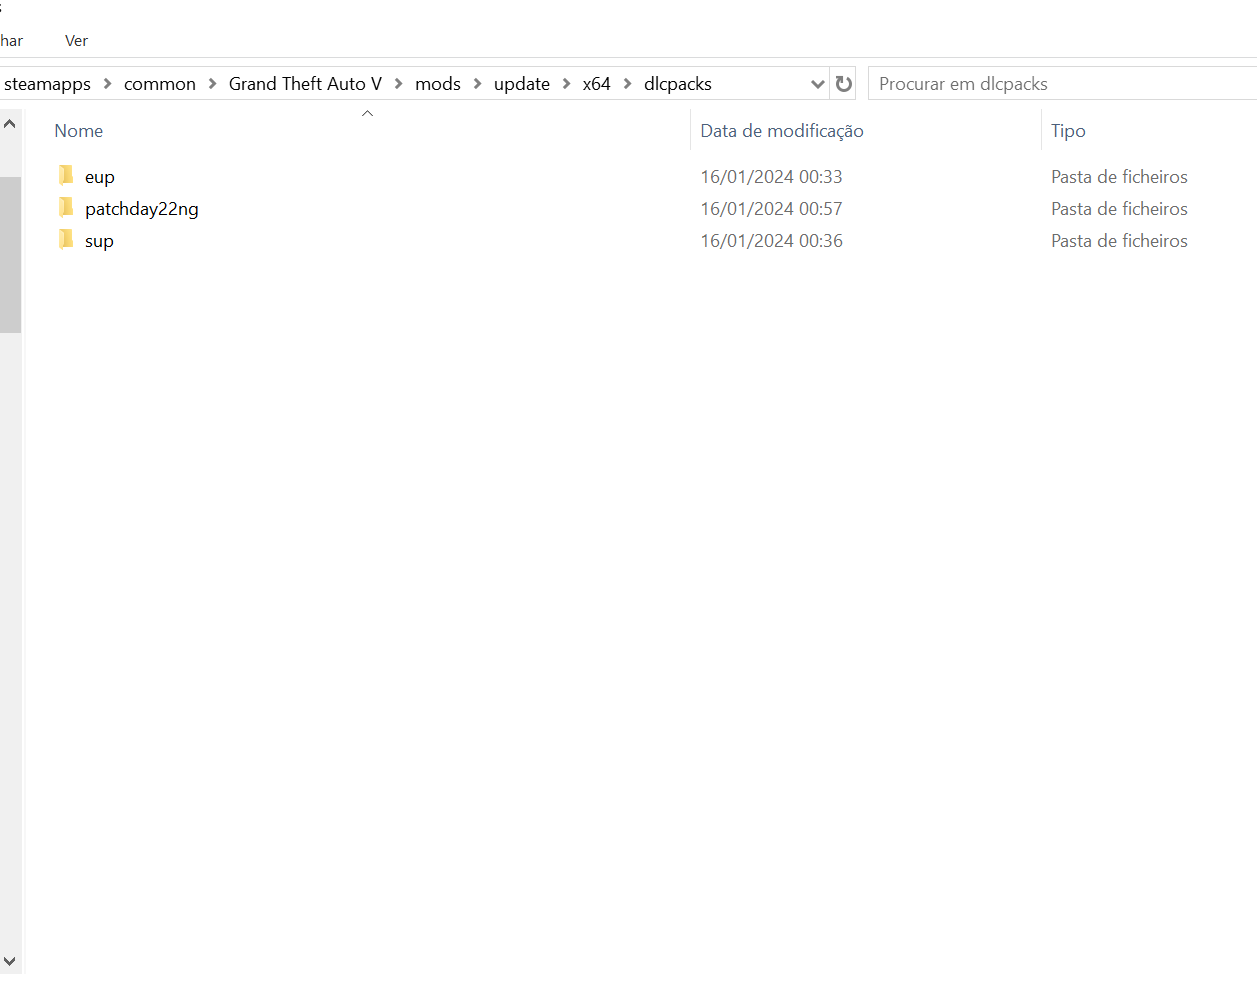The image size is (1257, 1006).
Task: Go to Grand Theft Auto V folder
Action: [305, 84]
